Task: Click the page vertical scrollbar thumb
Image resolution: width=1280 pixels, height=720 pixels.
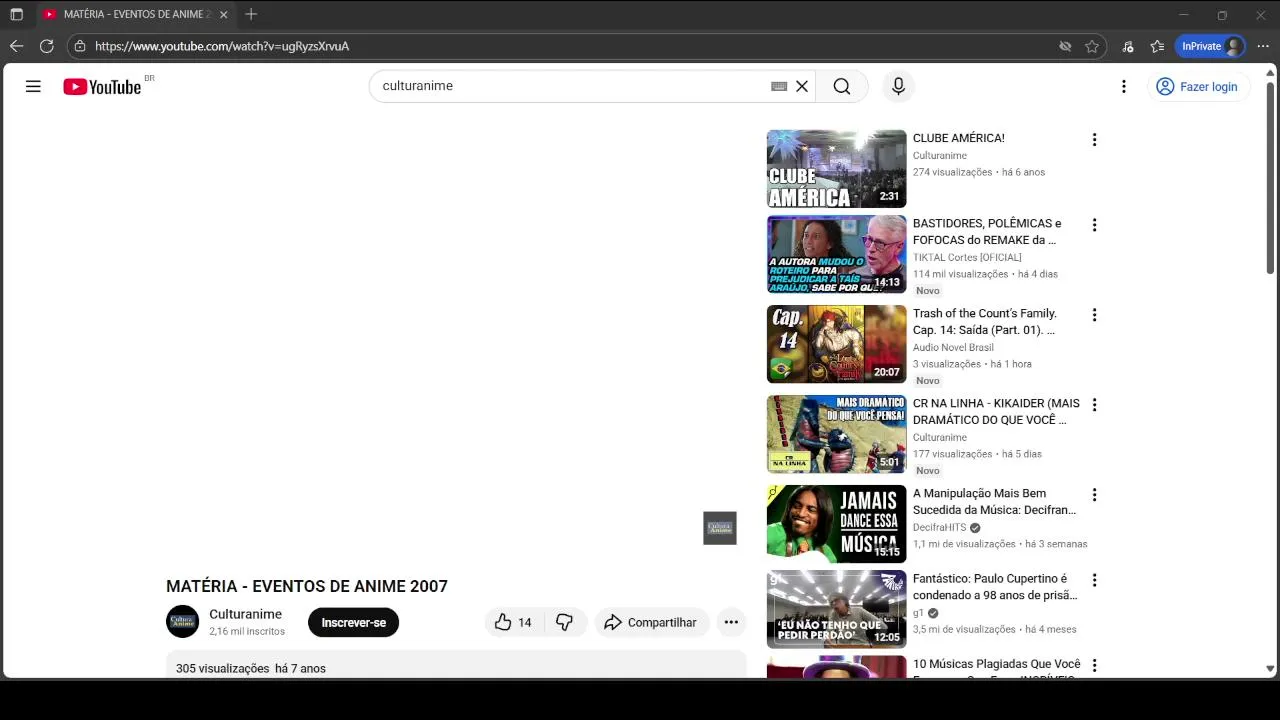Action: [x=1271, y=178]
